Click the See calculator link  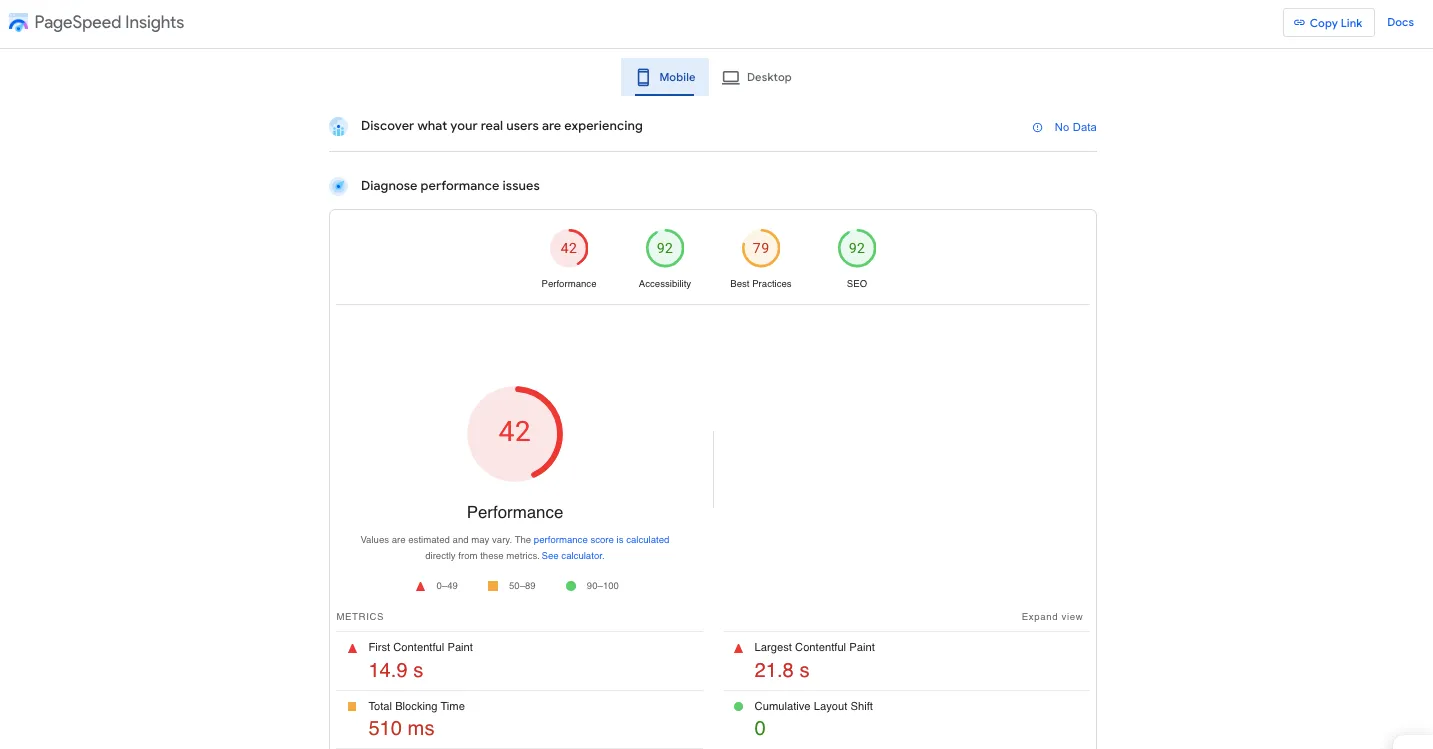572,555
